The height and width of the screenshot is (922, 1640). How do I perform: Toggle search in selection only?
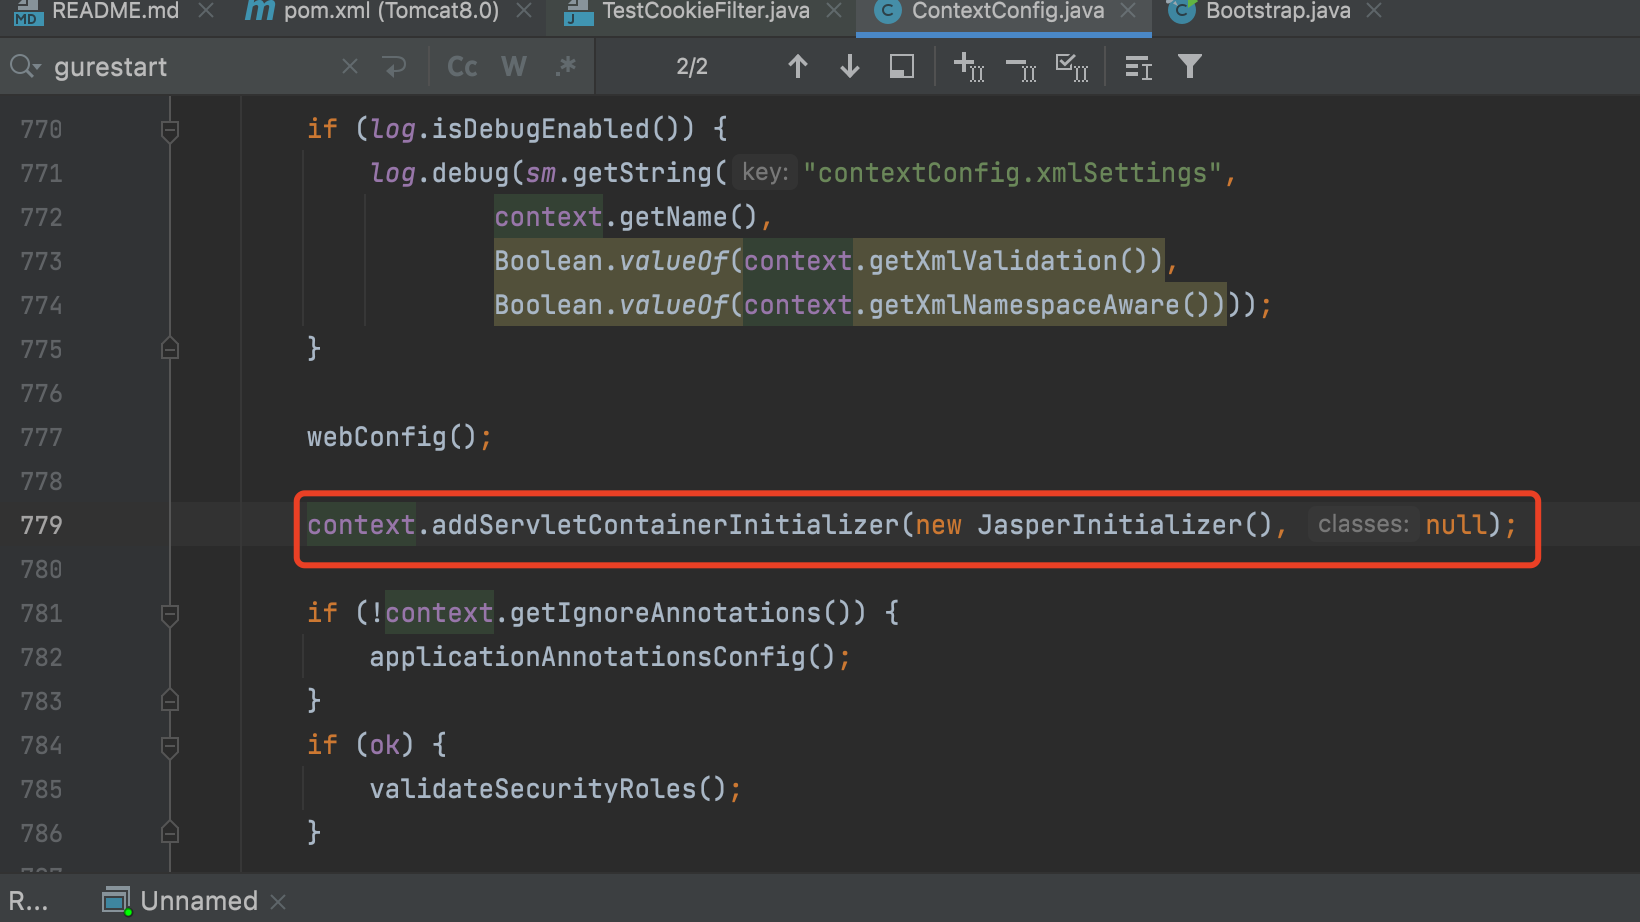902,67
